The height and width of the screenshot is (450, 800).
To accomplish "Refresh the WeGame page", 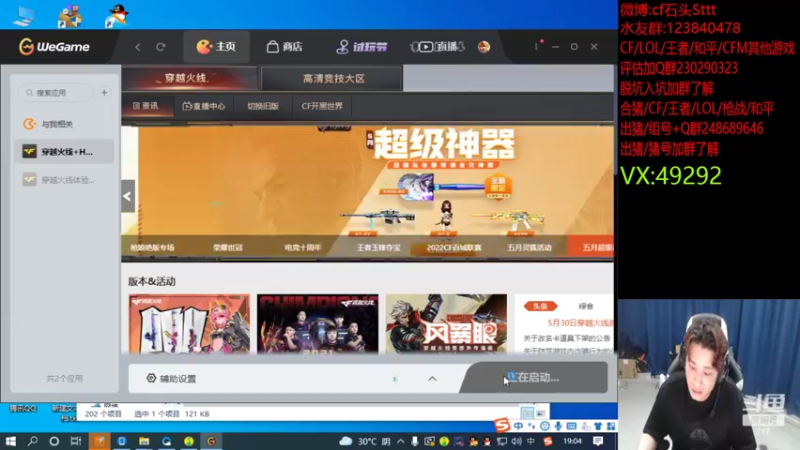I will [161, 47].
